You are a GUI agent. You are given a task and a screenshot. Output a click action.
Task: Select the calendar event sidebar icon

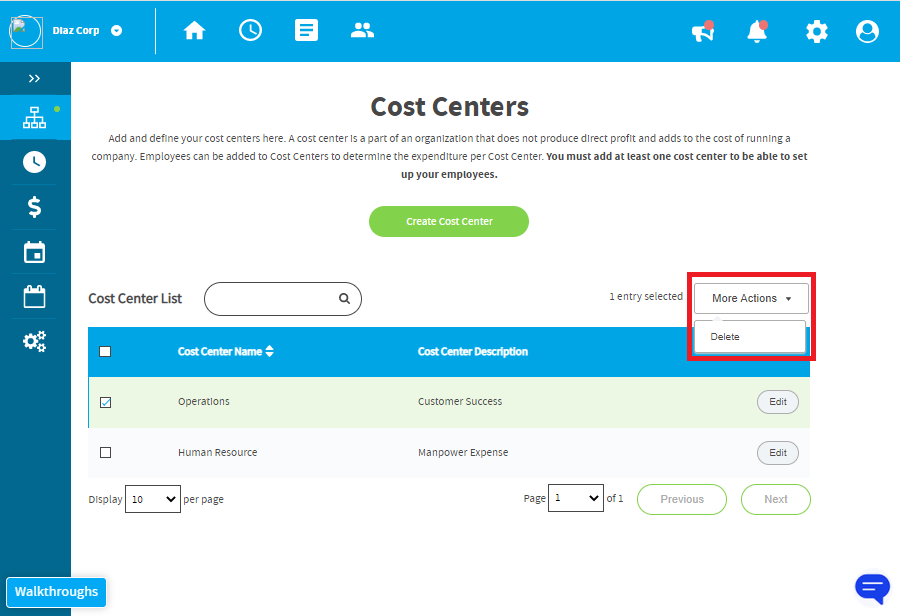(34, 252)
